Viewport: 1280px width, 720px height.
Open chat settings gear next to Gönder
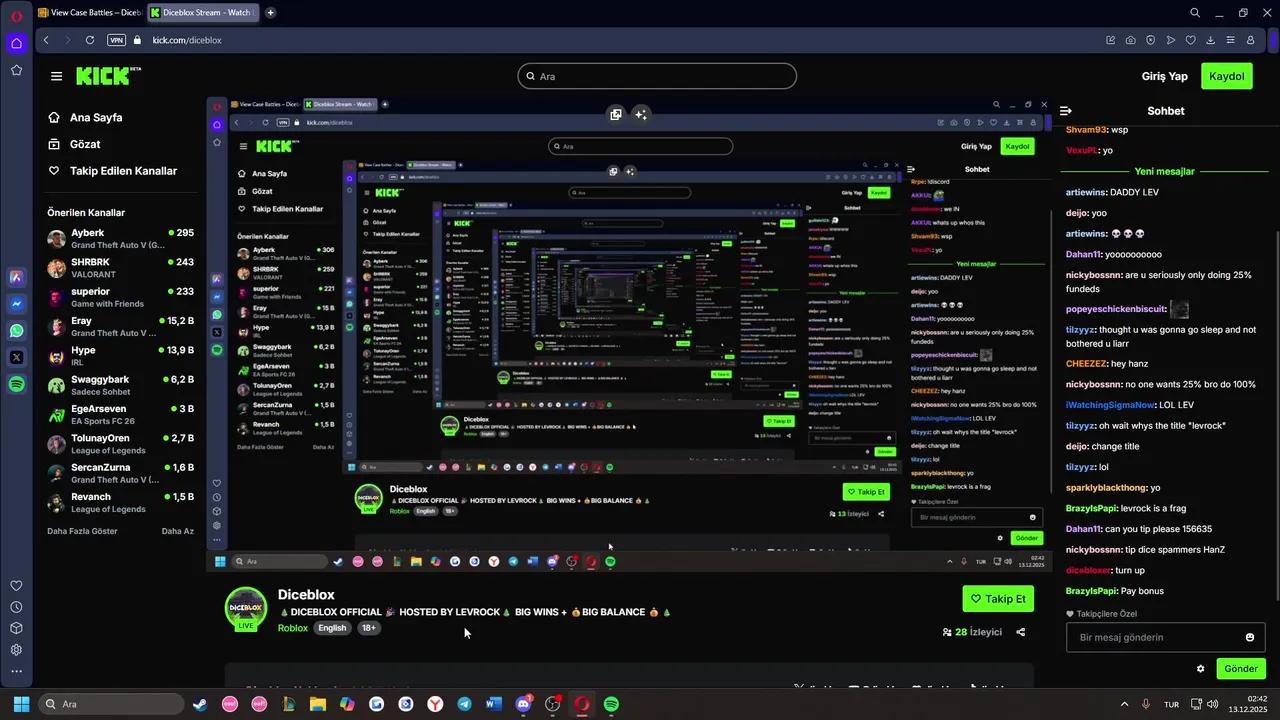pyautogui.click(x=1200, y=669)
